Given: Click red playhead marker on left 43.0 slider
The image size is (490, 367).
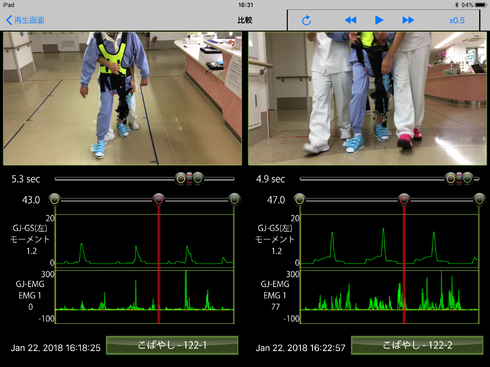Looking at the screenshot, I should (x=159, y=200).
